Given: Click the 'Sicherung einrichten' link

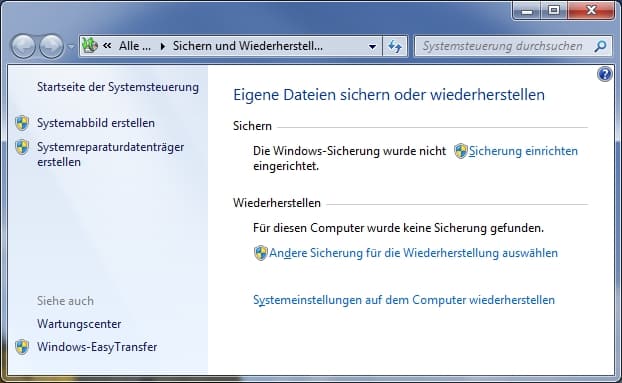Looking at the screenshot, I should point(523,151).
